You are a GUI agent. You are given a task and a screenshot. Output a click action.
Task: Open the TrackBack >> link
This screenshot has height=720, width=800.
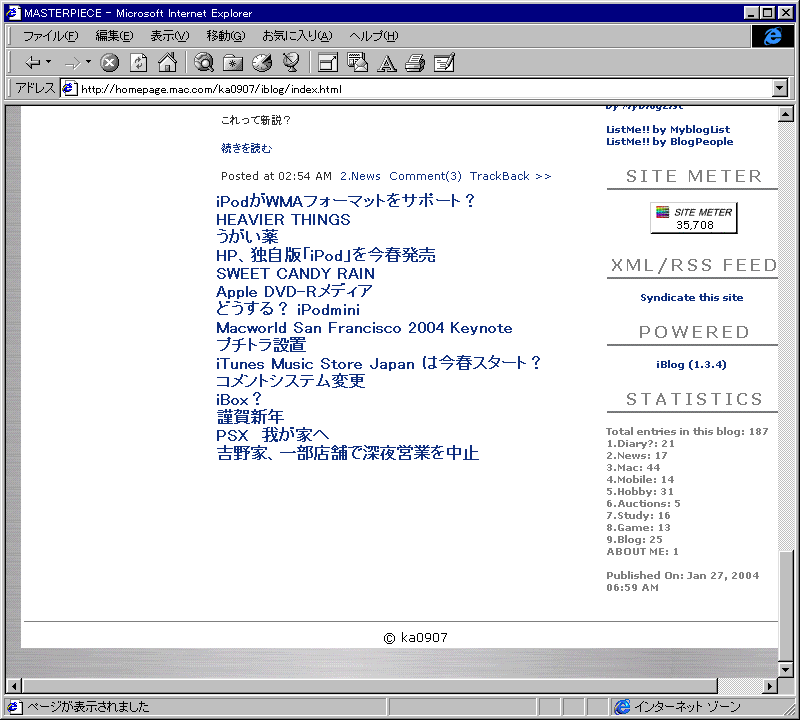coord(510,176)
